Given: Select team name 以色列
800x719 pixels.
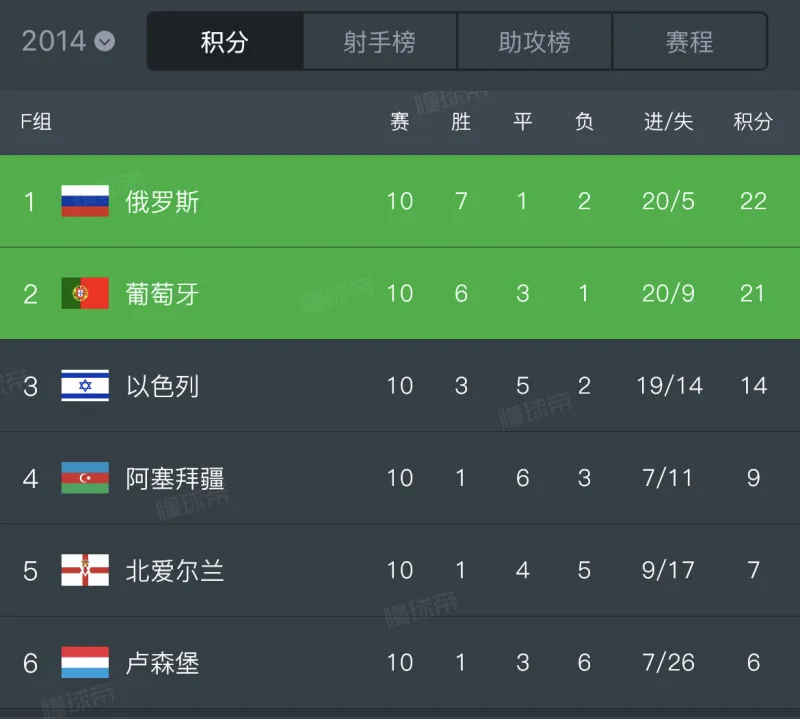Looking at the screenshot, I should click(x=163, y=386).
